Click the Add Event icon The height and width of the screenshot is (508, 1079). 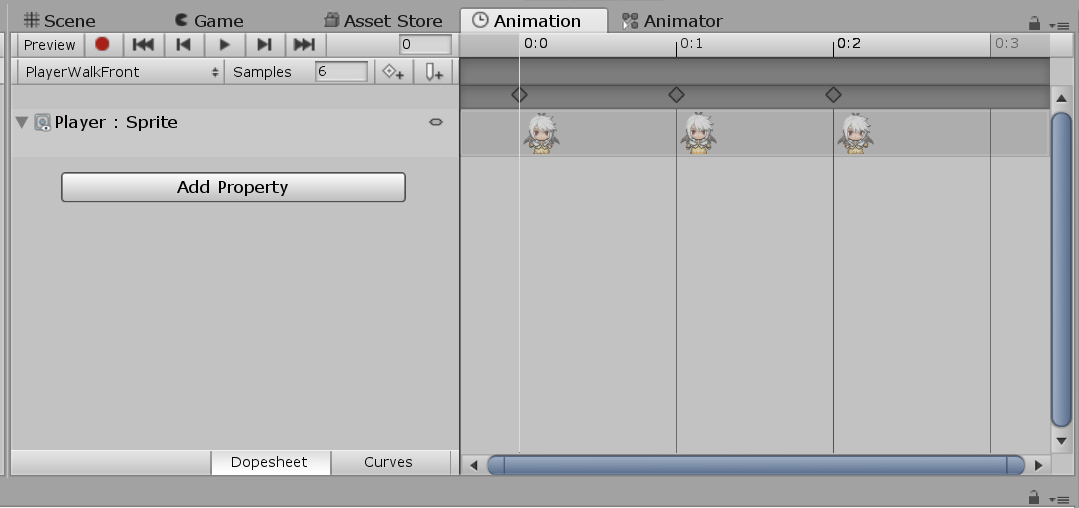point(433,72)
